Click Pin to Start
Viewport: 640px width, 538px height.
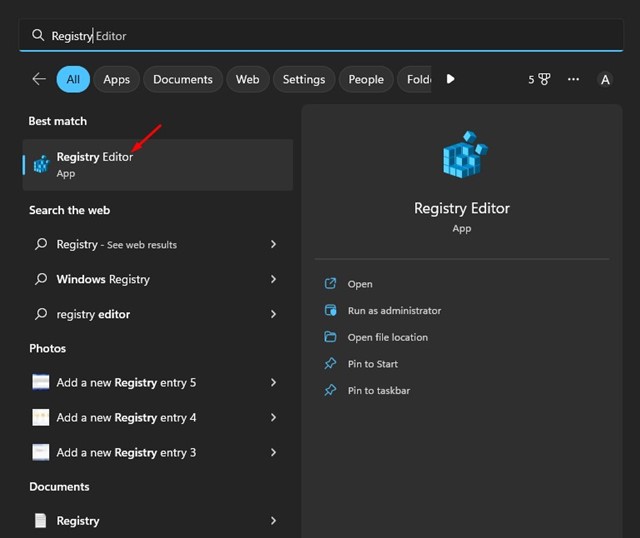[x=372, y=364]
